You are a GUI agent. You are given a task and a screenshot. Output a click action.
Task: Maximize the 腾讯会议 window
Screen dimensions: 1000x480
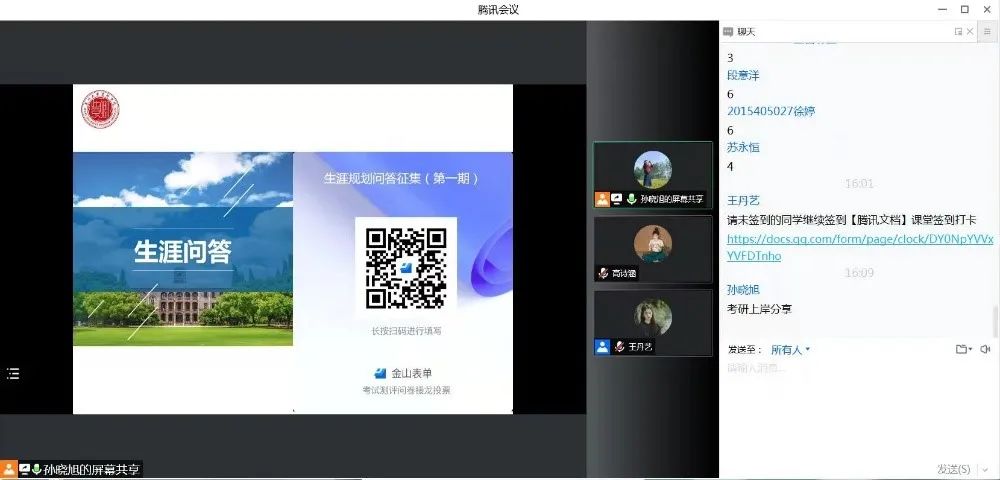click(964, 10)
